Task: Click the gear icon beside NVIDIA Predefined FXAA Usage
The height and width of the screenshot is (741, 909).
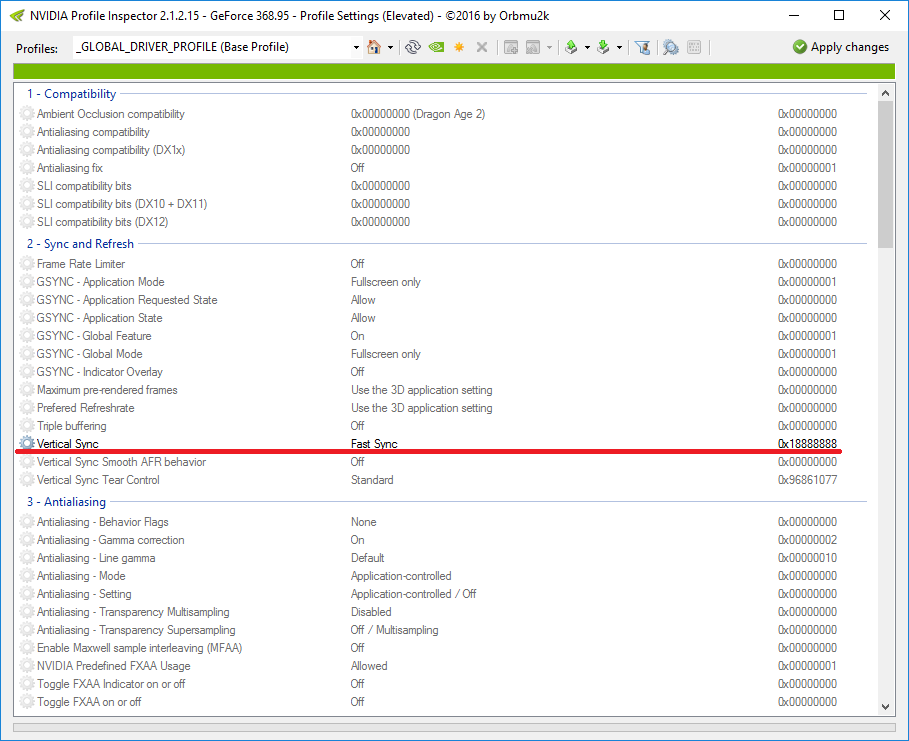Action: (27, 666)
